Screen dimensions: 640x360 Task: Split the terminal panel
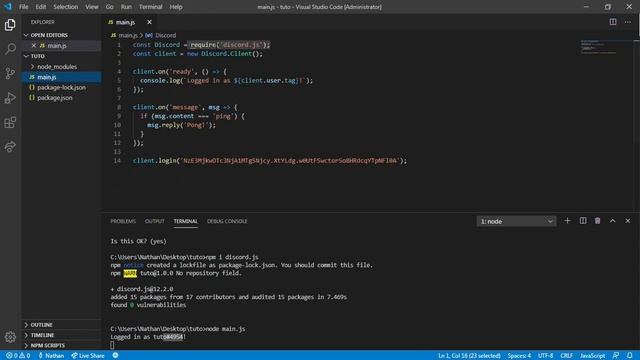[583, 221]
